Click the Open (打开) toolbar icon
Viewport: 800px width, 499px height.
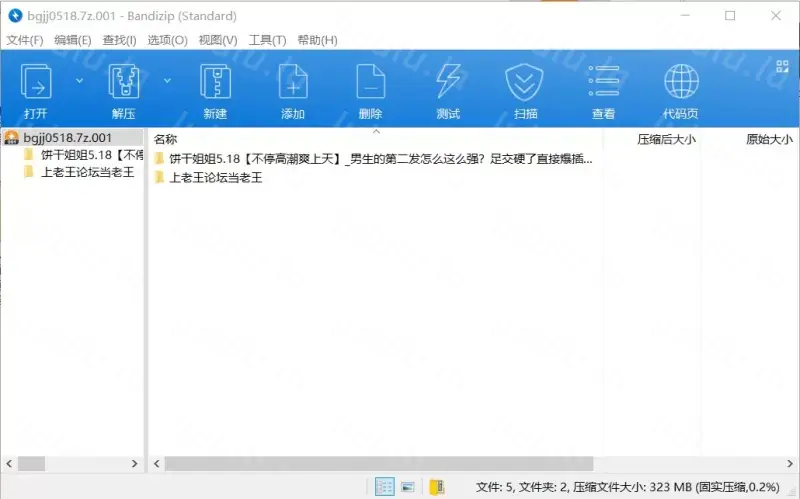(x=36, y=82)
